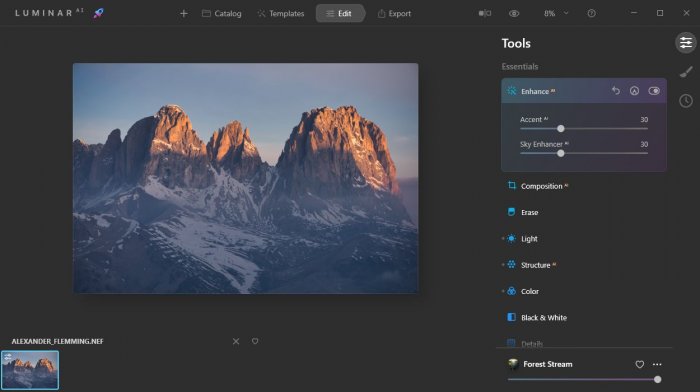
Task: Maximize the Luminar window
Action: (x=660, y=13)
